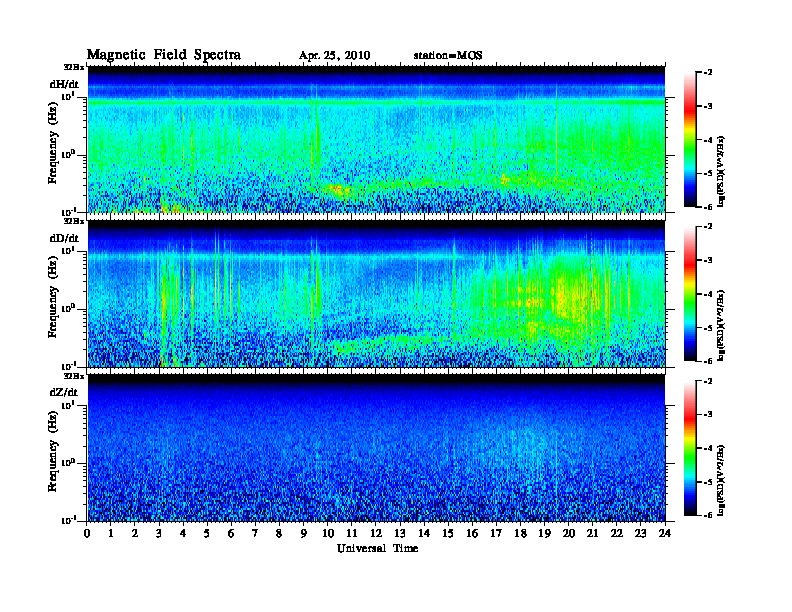The image size is (792, 612).
Task: Click the "Magnetic Field Spectra" title
Action: coord(164,55)
